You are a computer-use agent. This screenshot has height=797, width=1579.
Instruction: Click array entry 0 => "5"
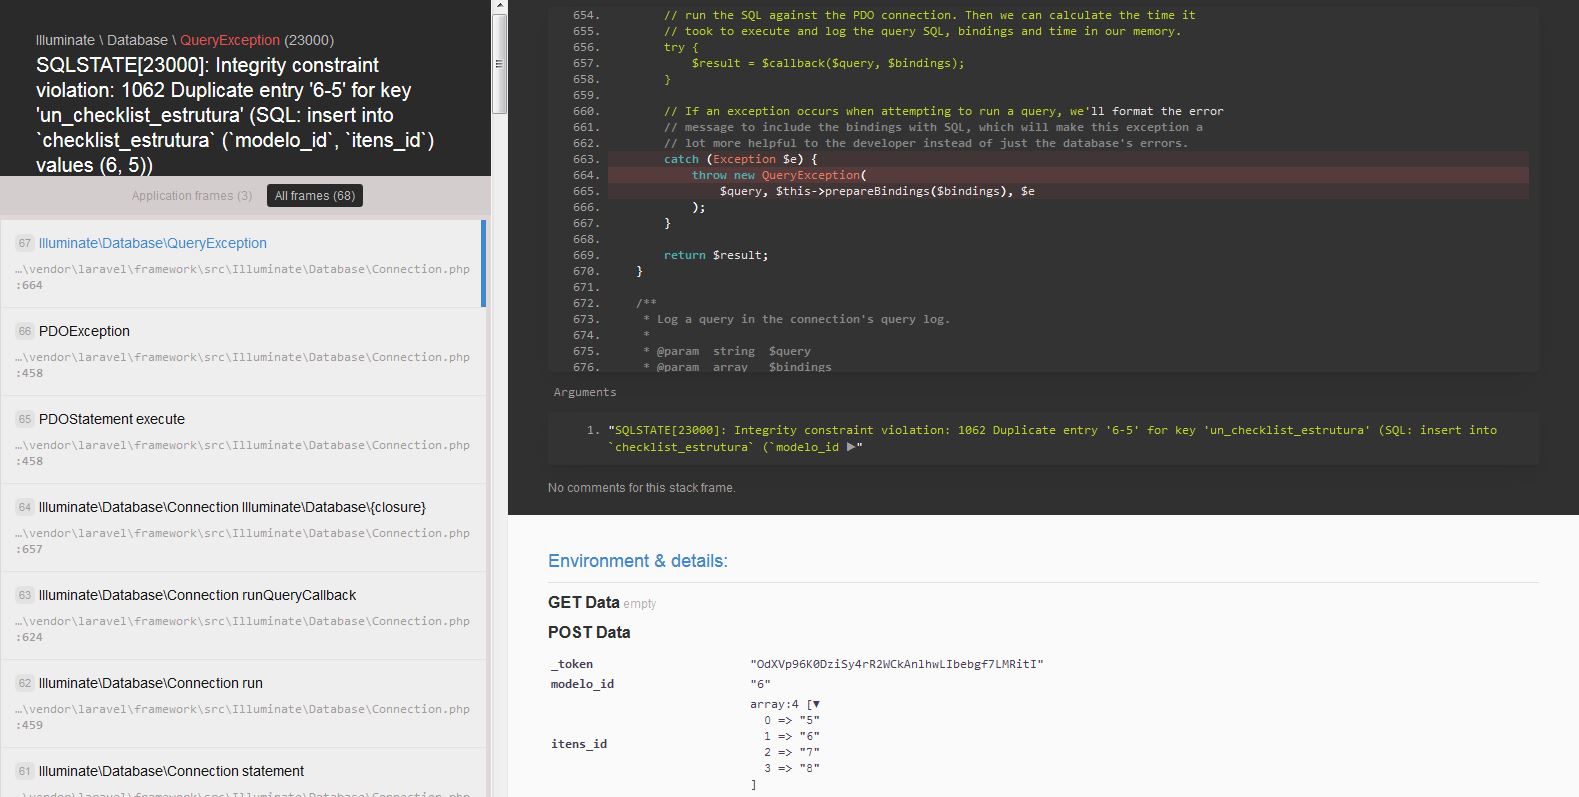coord(792,720)
